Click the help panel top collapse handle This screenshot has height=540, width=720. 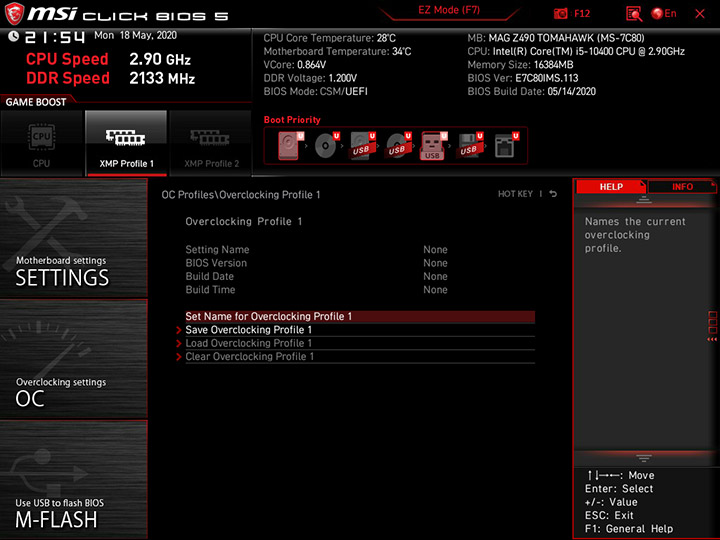tap(643, 200)
